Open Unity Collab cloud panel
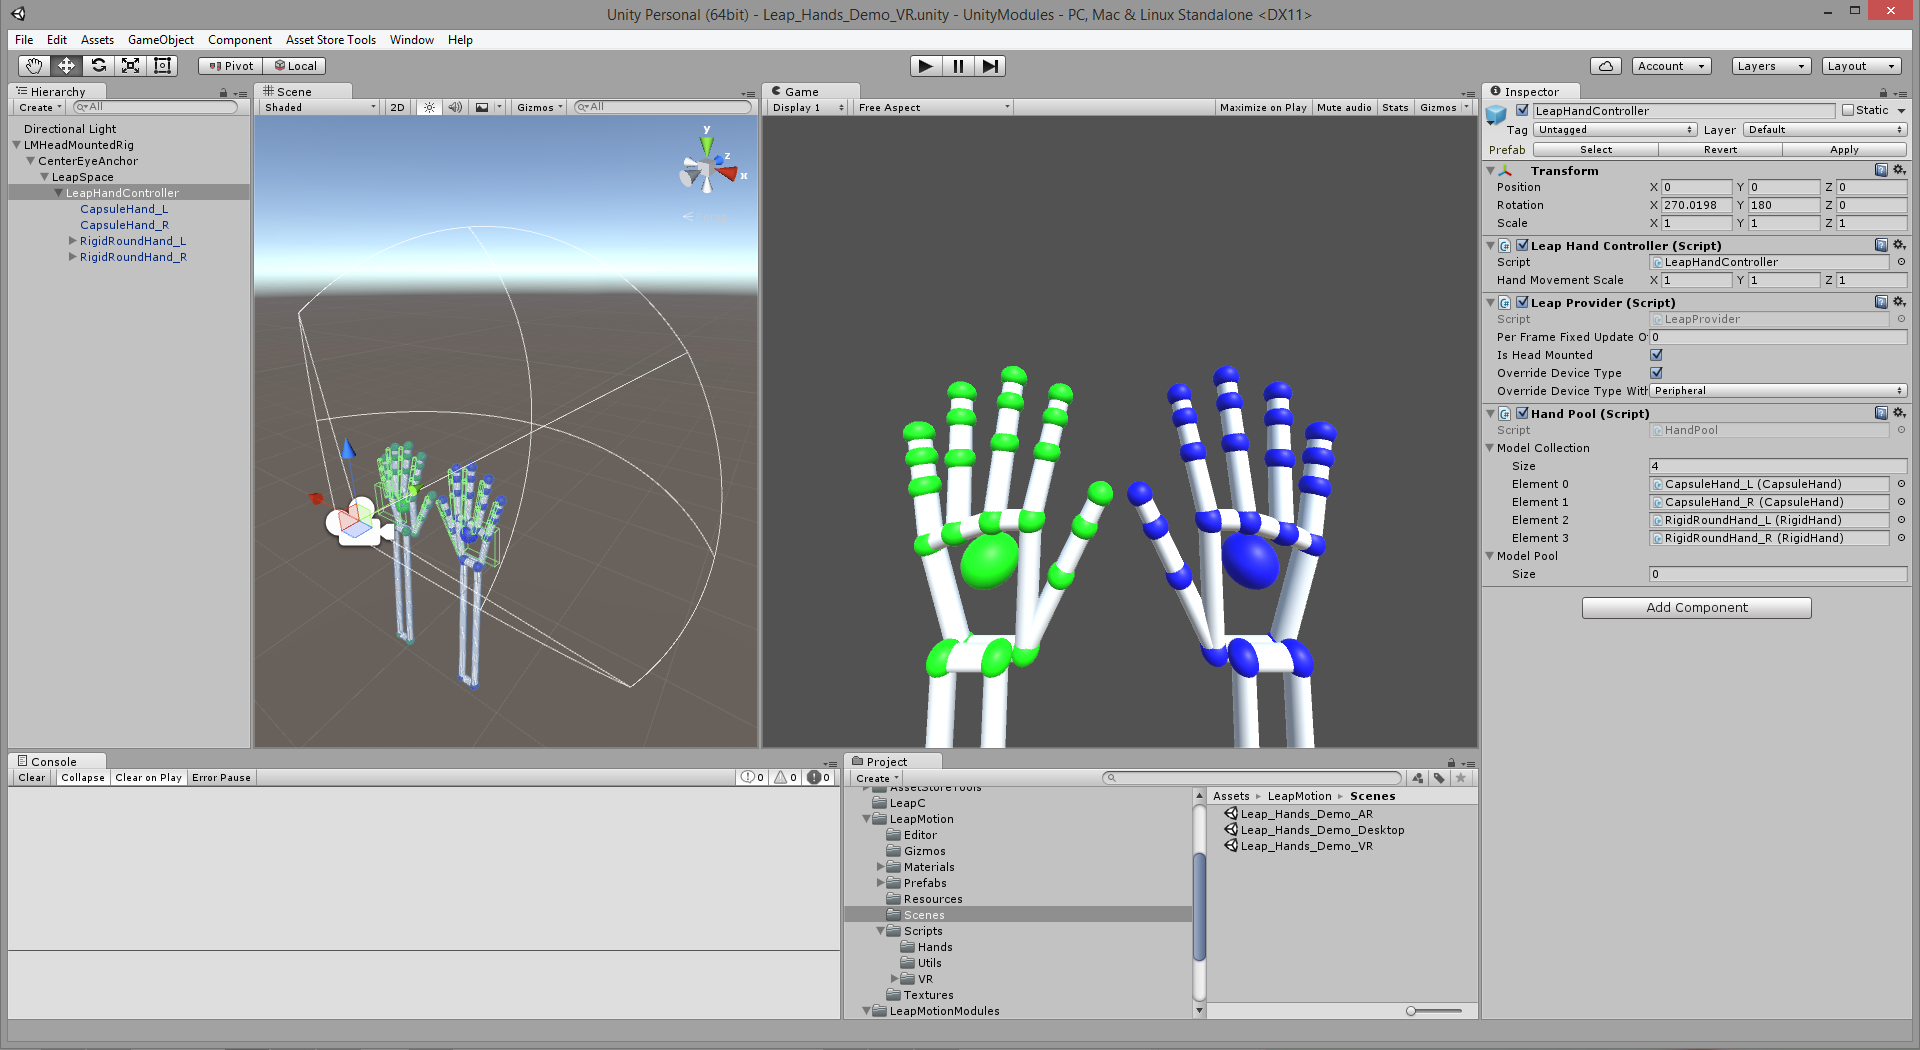This screenshot has width=1920, height=1050. click(1605, 65)
